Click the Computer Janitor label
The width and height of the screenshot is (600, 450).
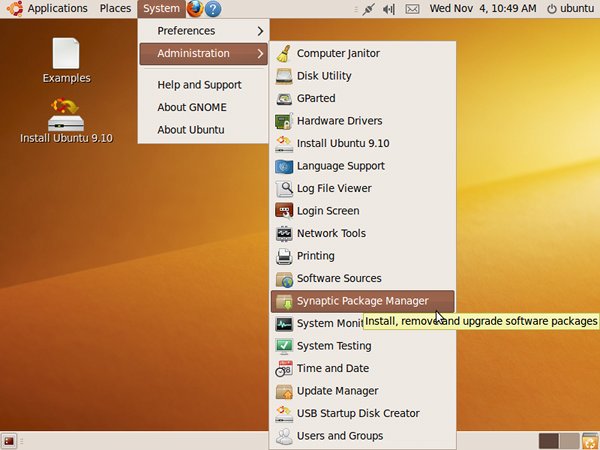pyautogui.click(x=338, y=53)
